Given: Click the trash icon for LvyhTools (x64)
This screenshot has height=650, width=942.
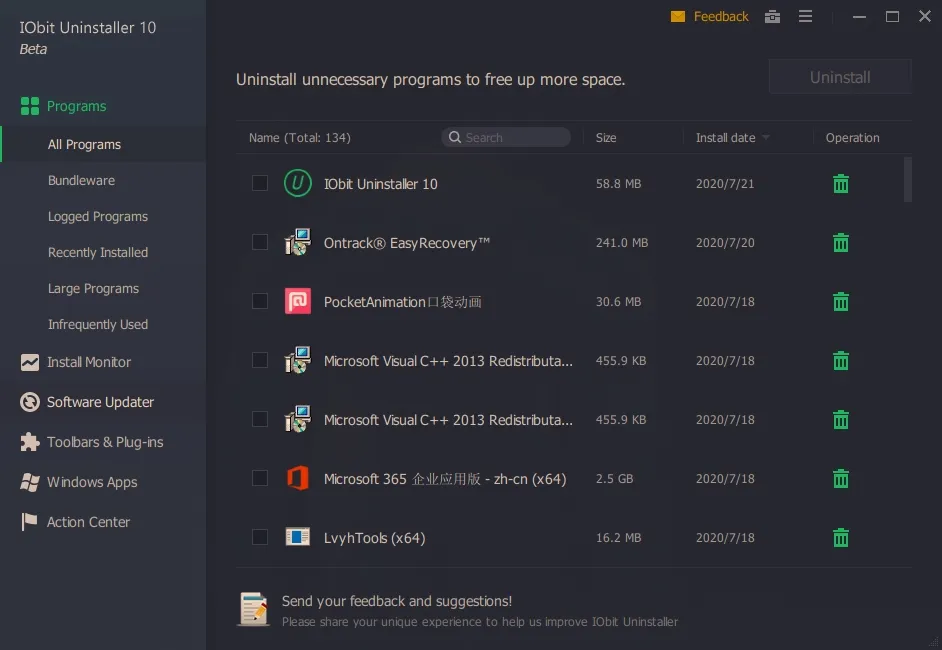Looking at the screenshot, I should click(841, 538).
